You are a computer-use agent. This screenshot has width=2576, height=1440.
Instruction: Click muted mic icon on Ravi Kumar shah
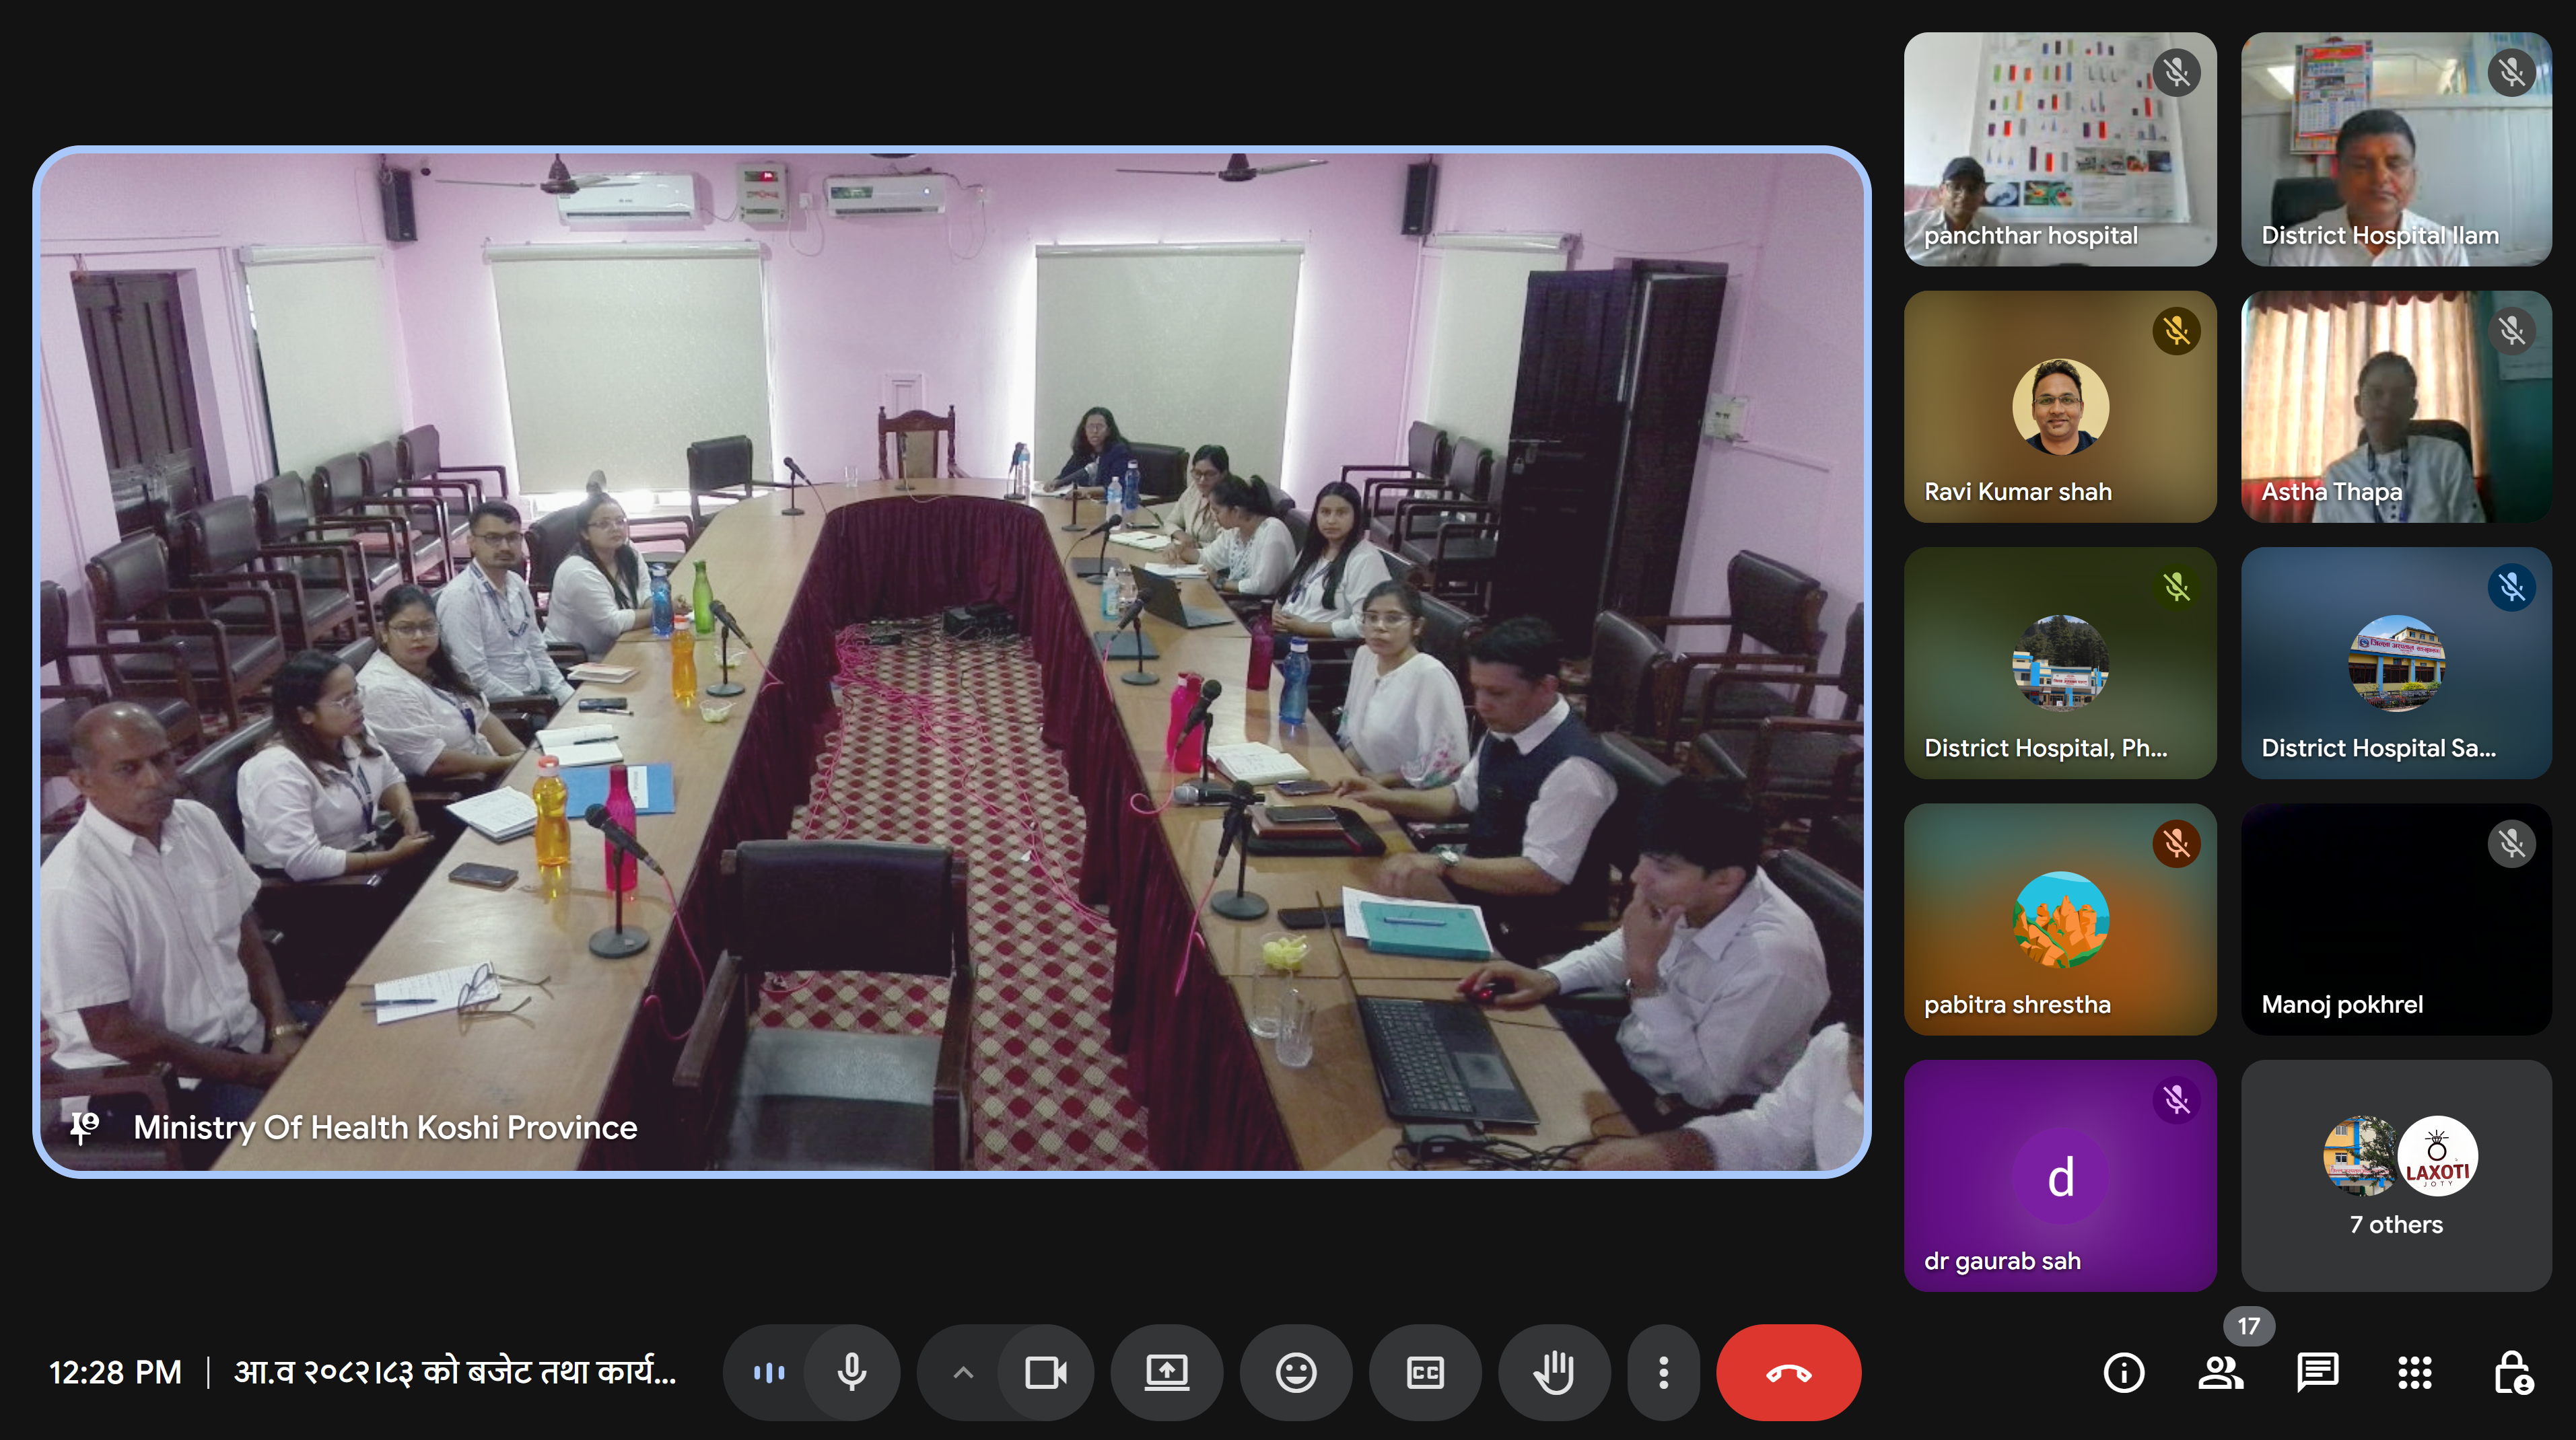pyautogui.click(x=2176, y=331)
